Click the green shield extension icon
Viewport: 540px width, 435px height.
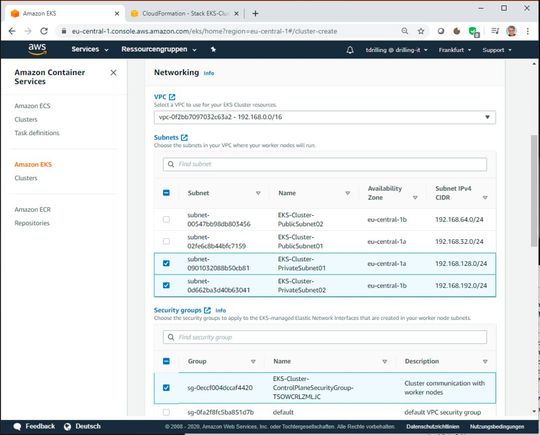coord(474,32)
